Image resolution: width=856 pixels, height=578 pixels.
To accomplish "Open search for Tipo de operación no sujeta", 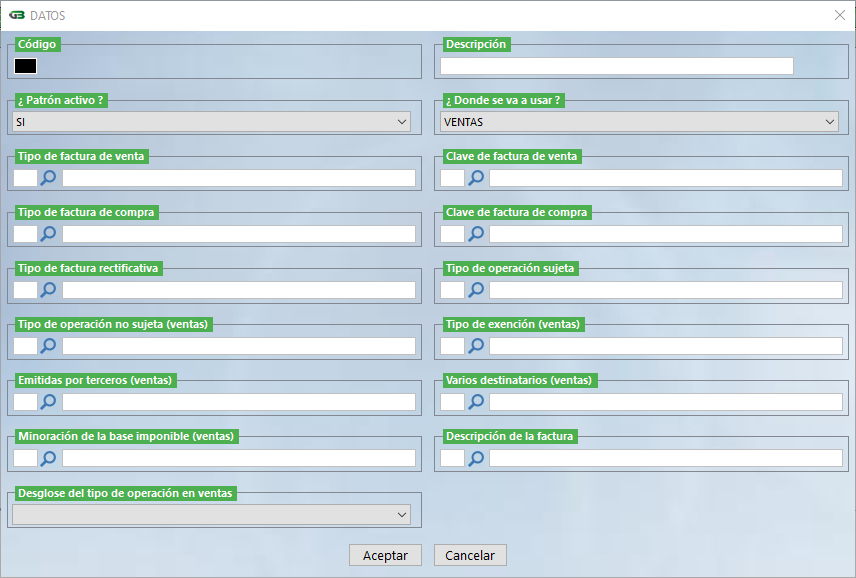I will (x=49, y=346).
